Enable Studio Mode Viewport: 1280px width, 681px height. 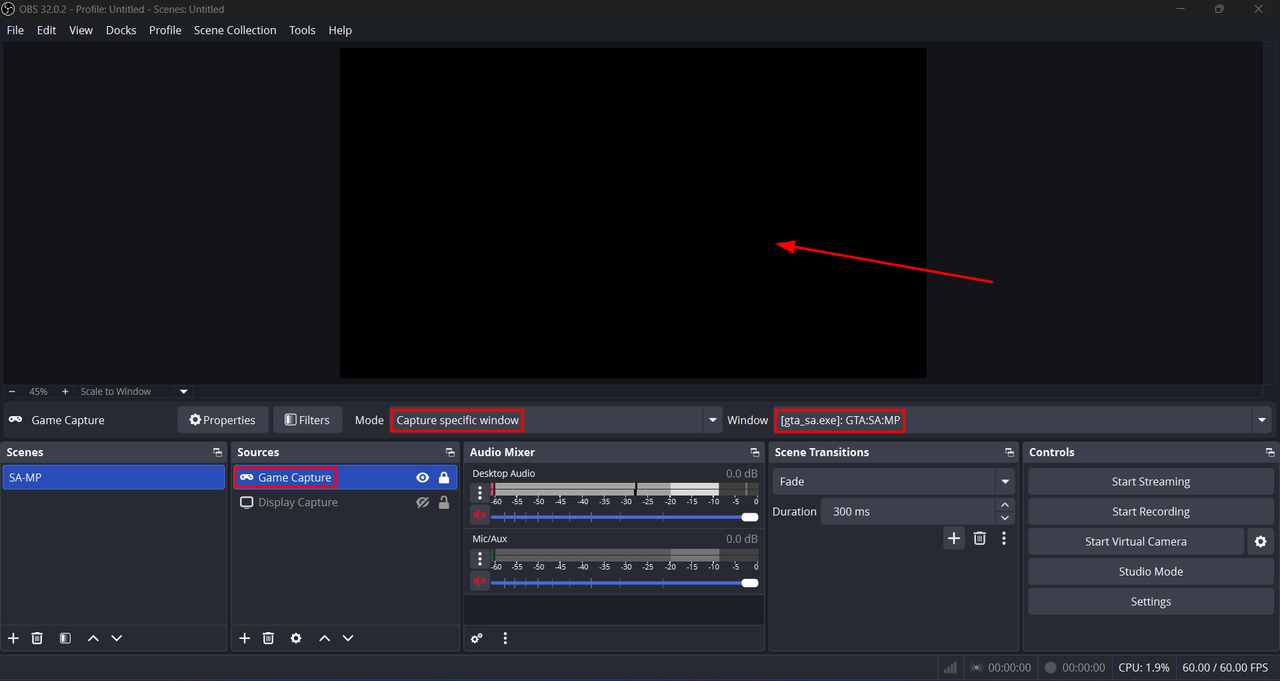tap(1150, 571)
